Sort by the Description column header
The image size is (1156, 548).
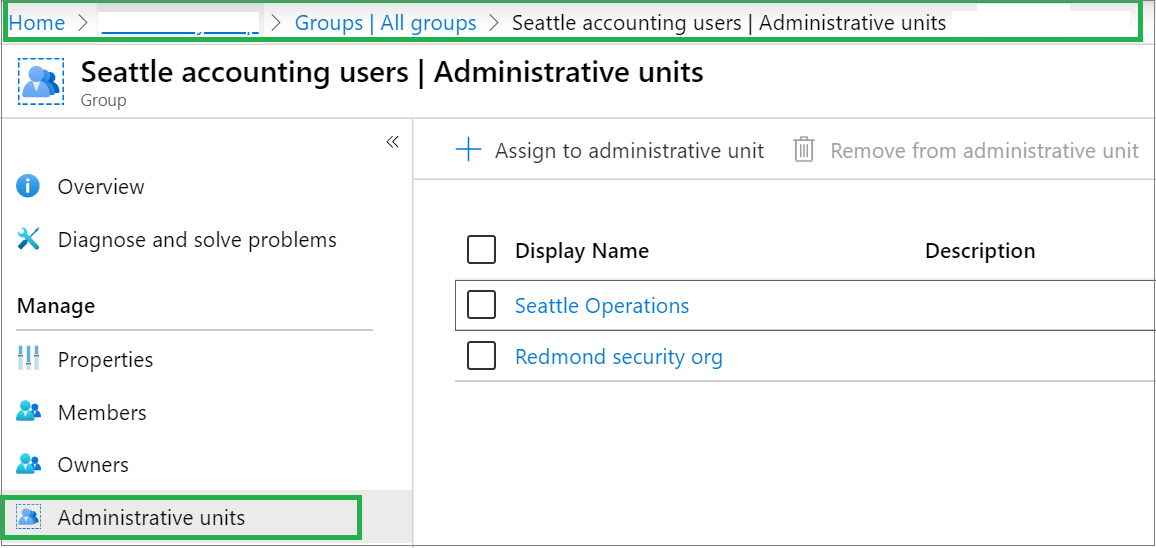click(980, 250)
